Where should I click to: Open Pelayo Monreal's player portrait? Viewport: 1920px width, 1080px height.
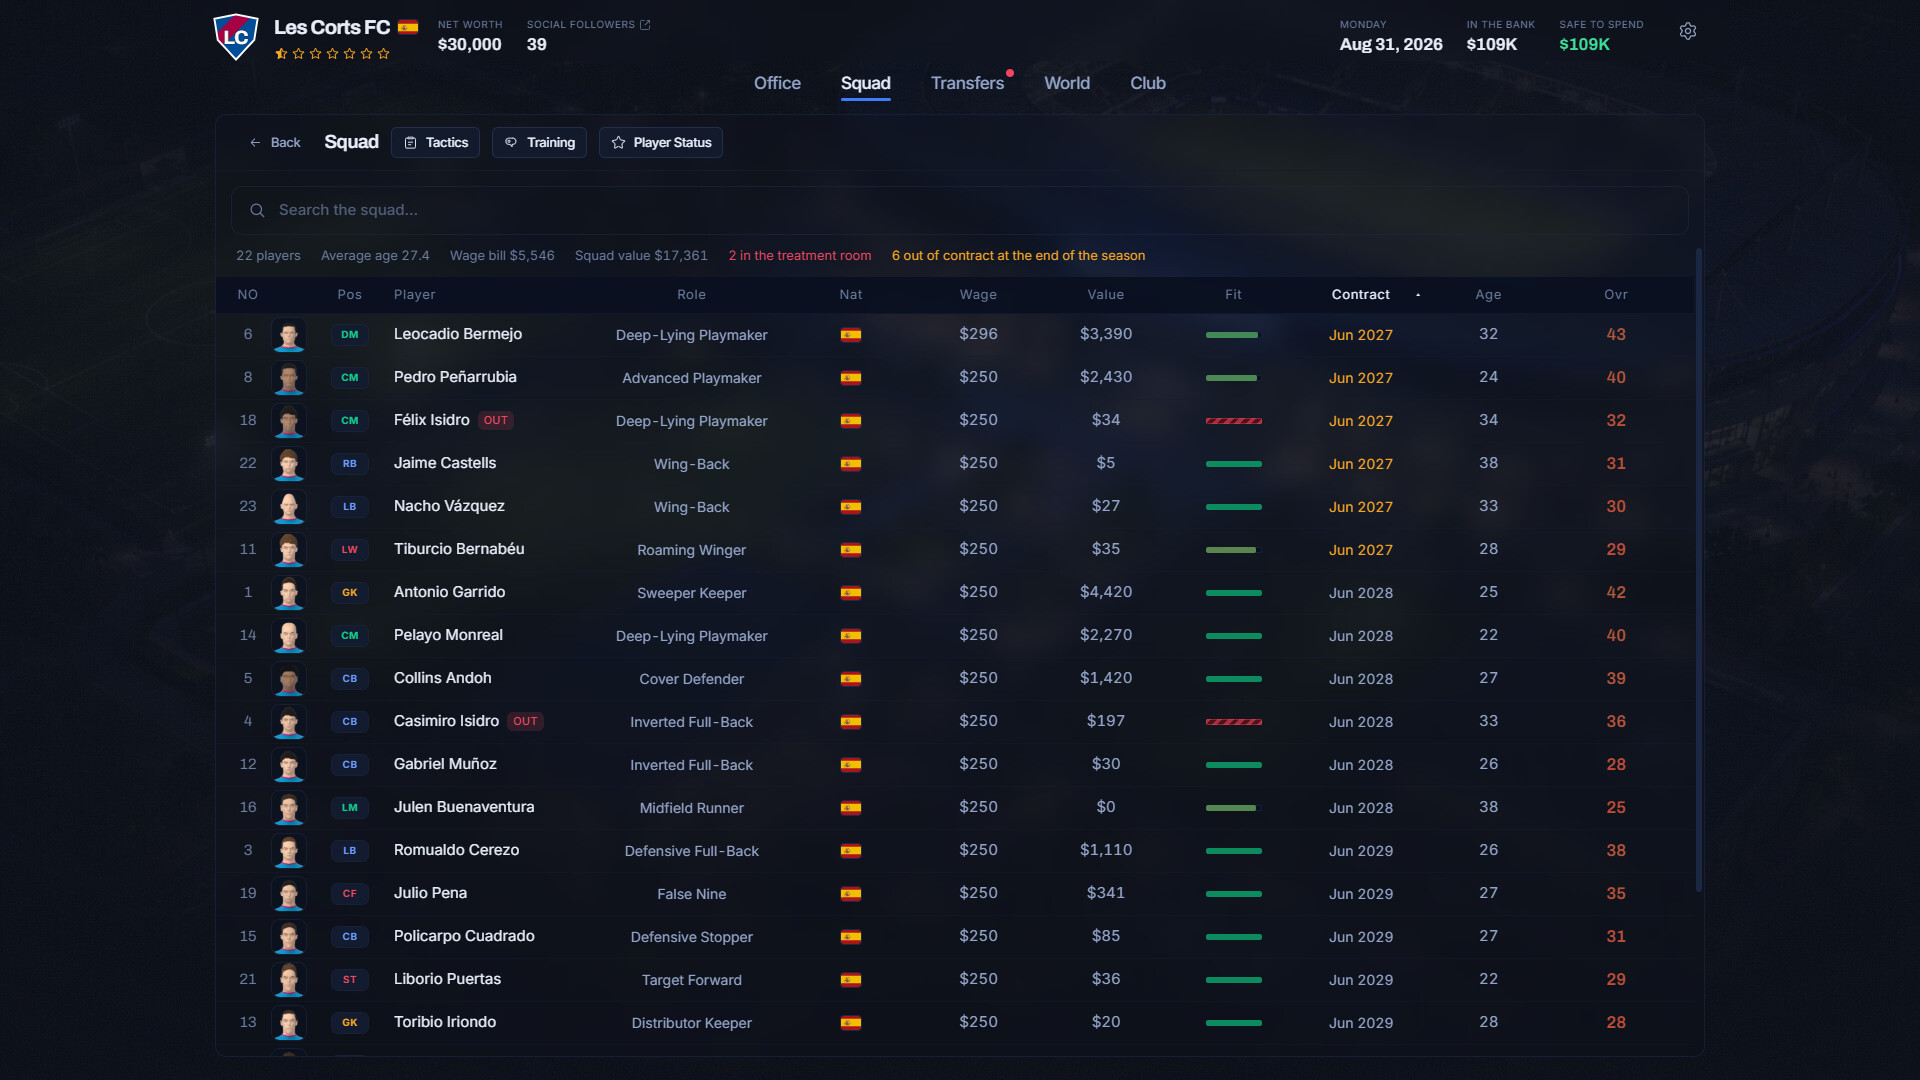[289, 636]
